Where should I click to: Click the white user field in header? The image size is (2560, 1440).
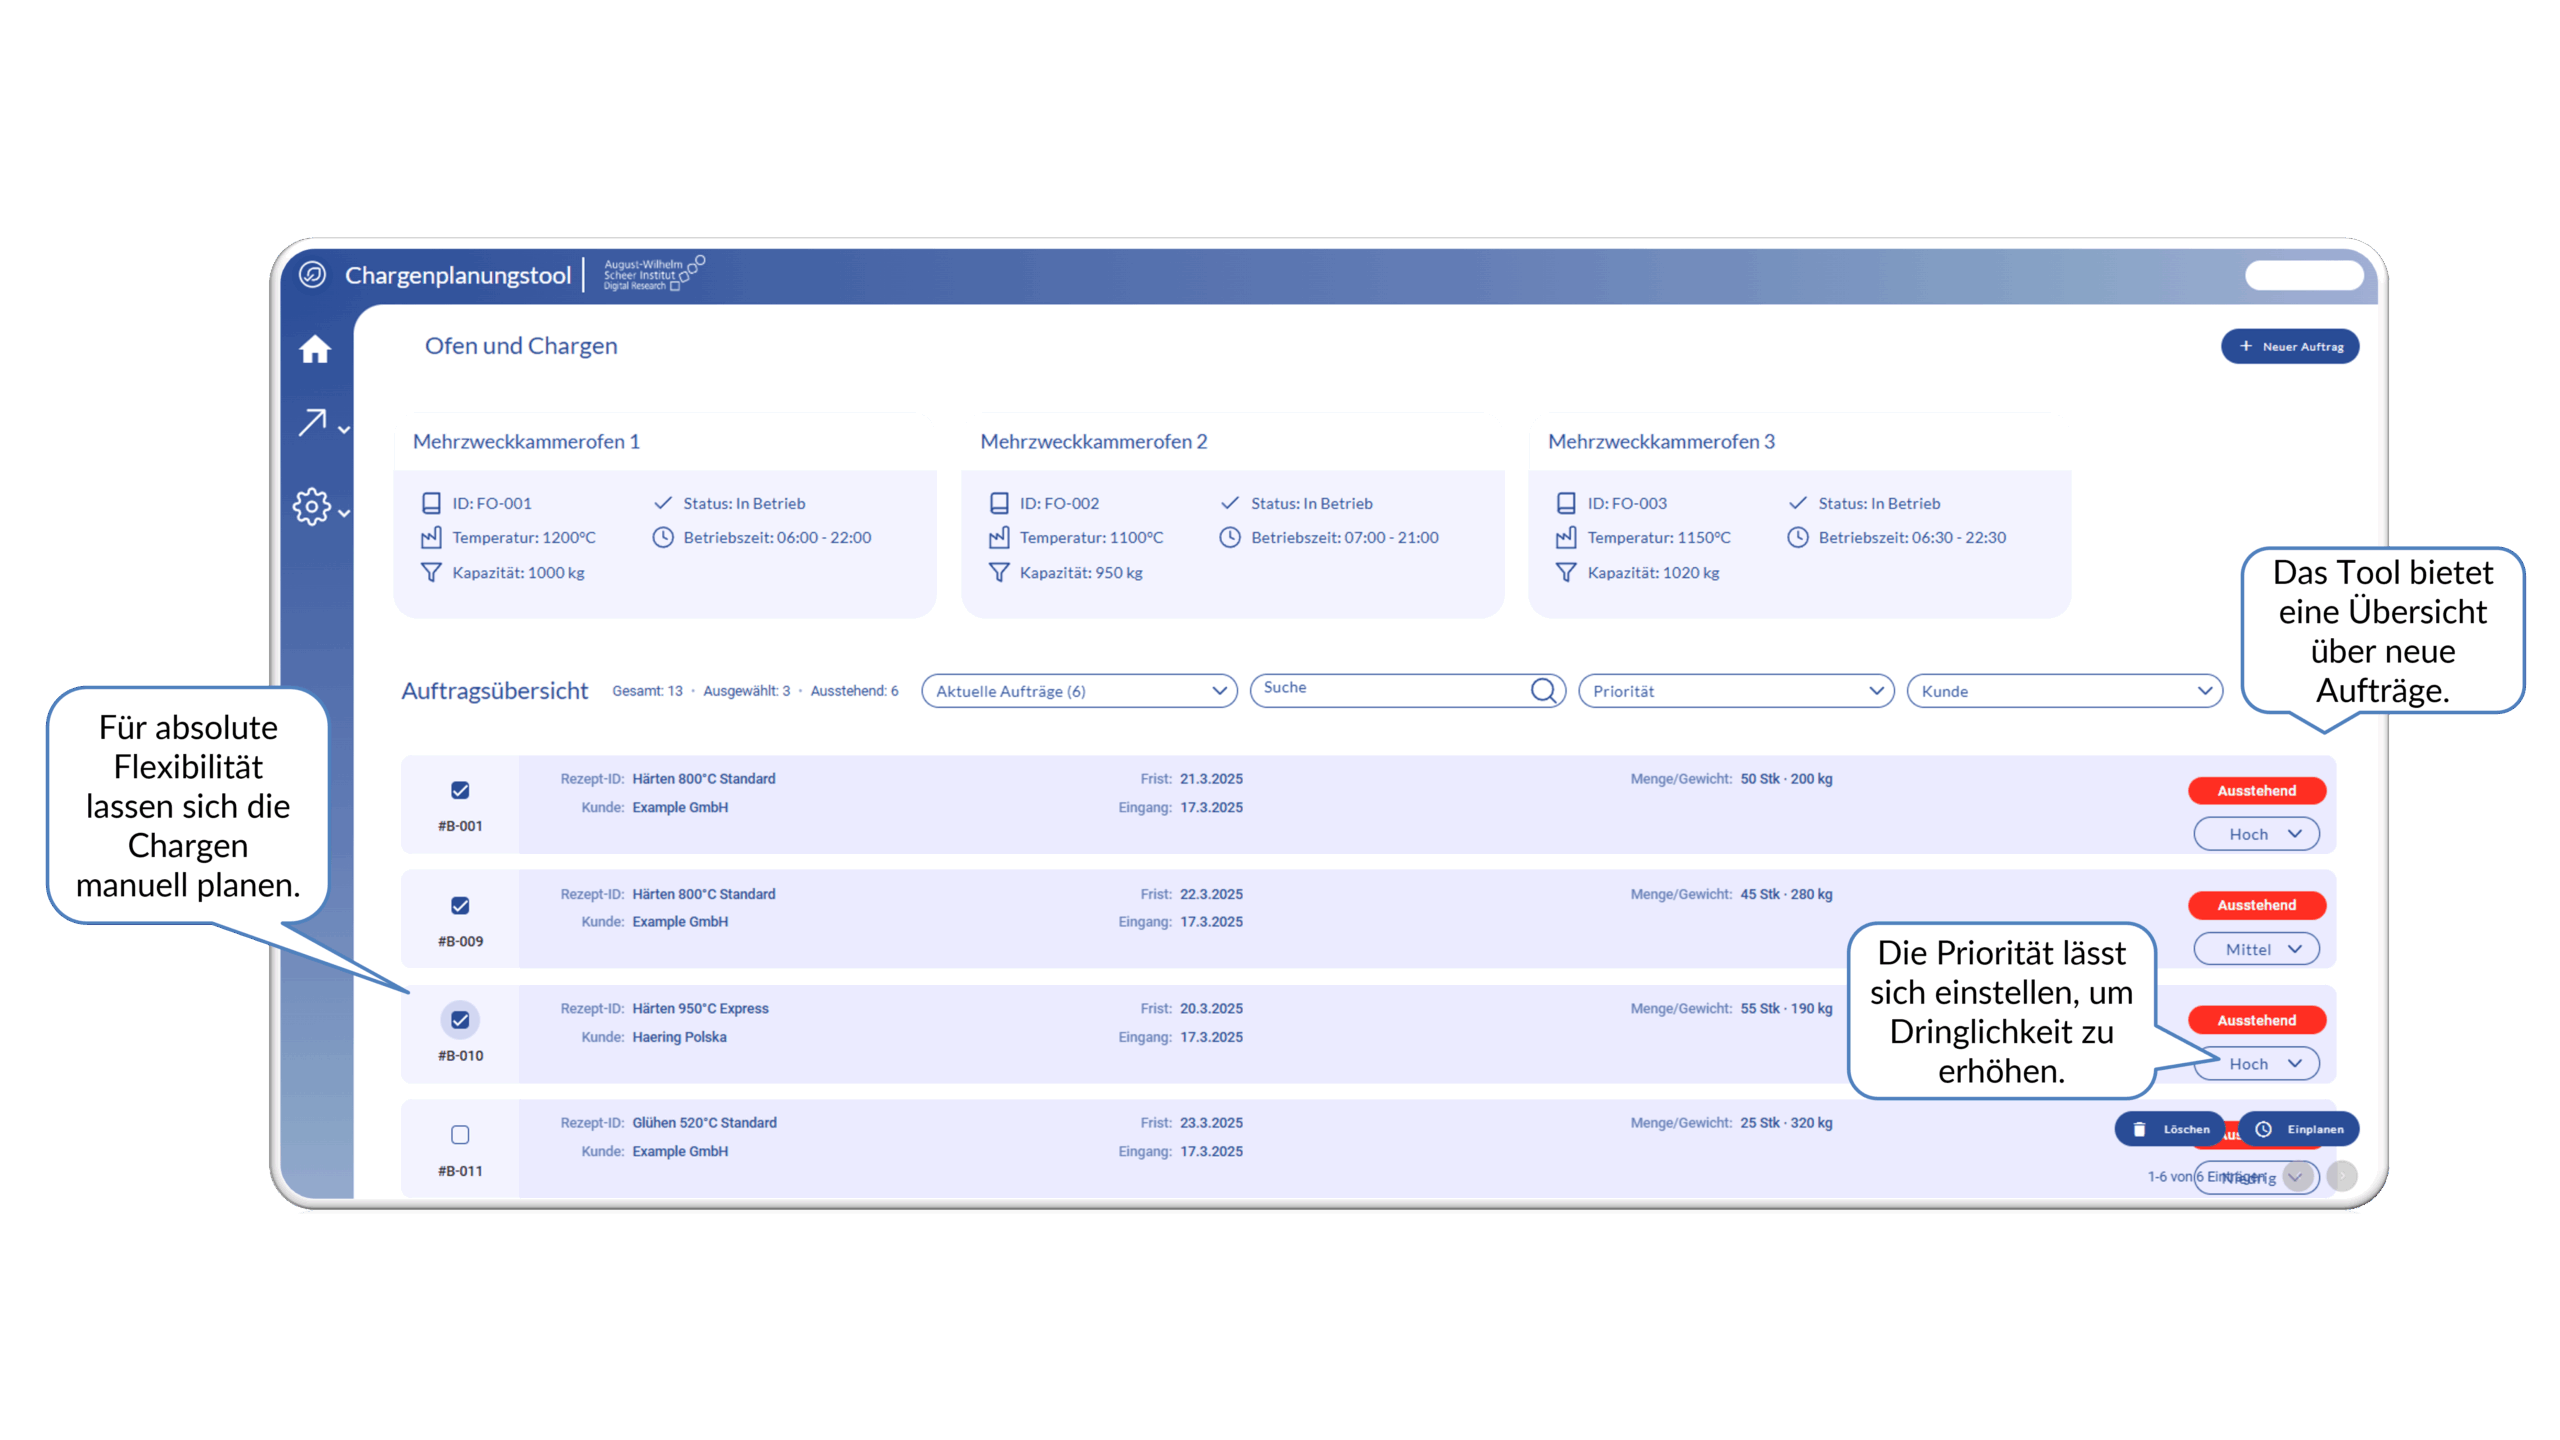point(2303,275)
